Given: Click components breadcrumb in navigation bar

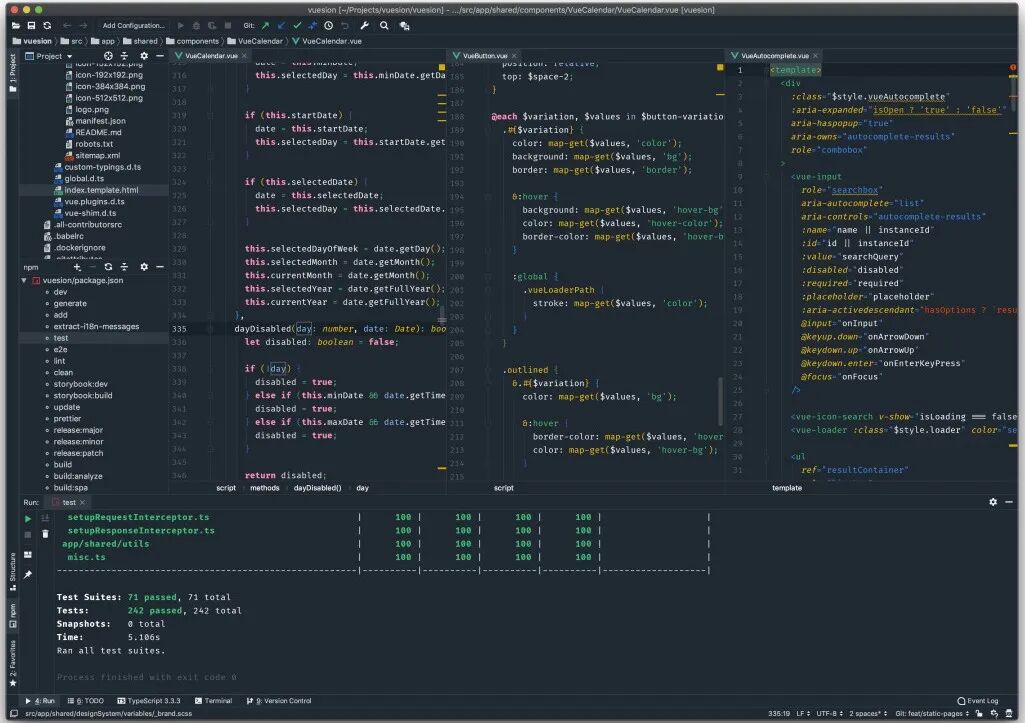Looking at the screenshot, I should pos(192,41).
